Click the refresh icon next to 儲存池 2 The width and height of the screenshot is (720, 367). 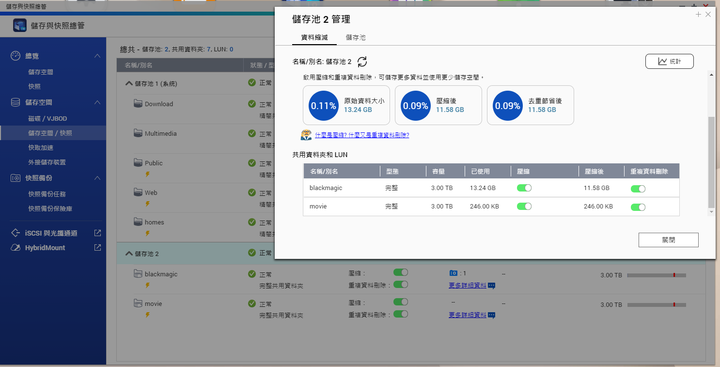click(x=362, y=62)
